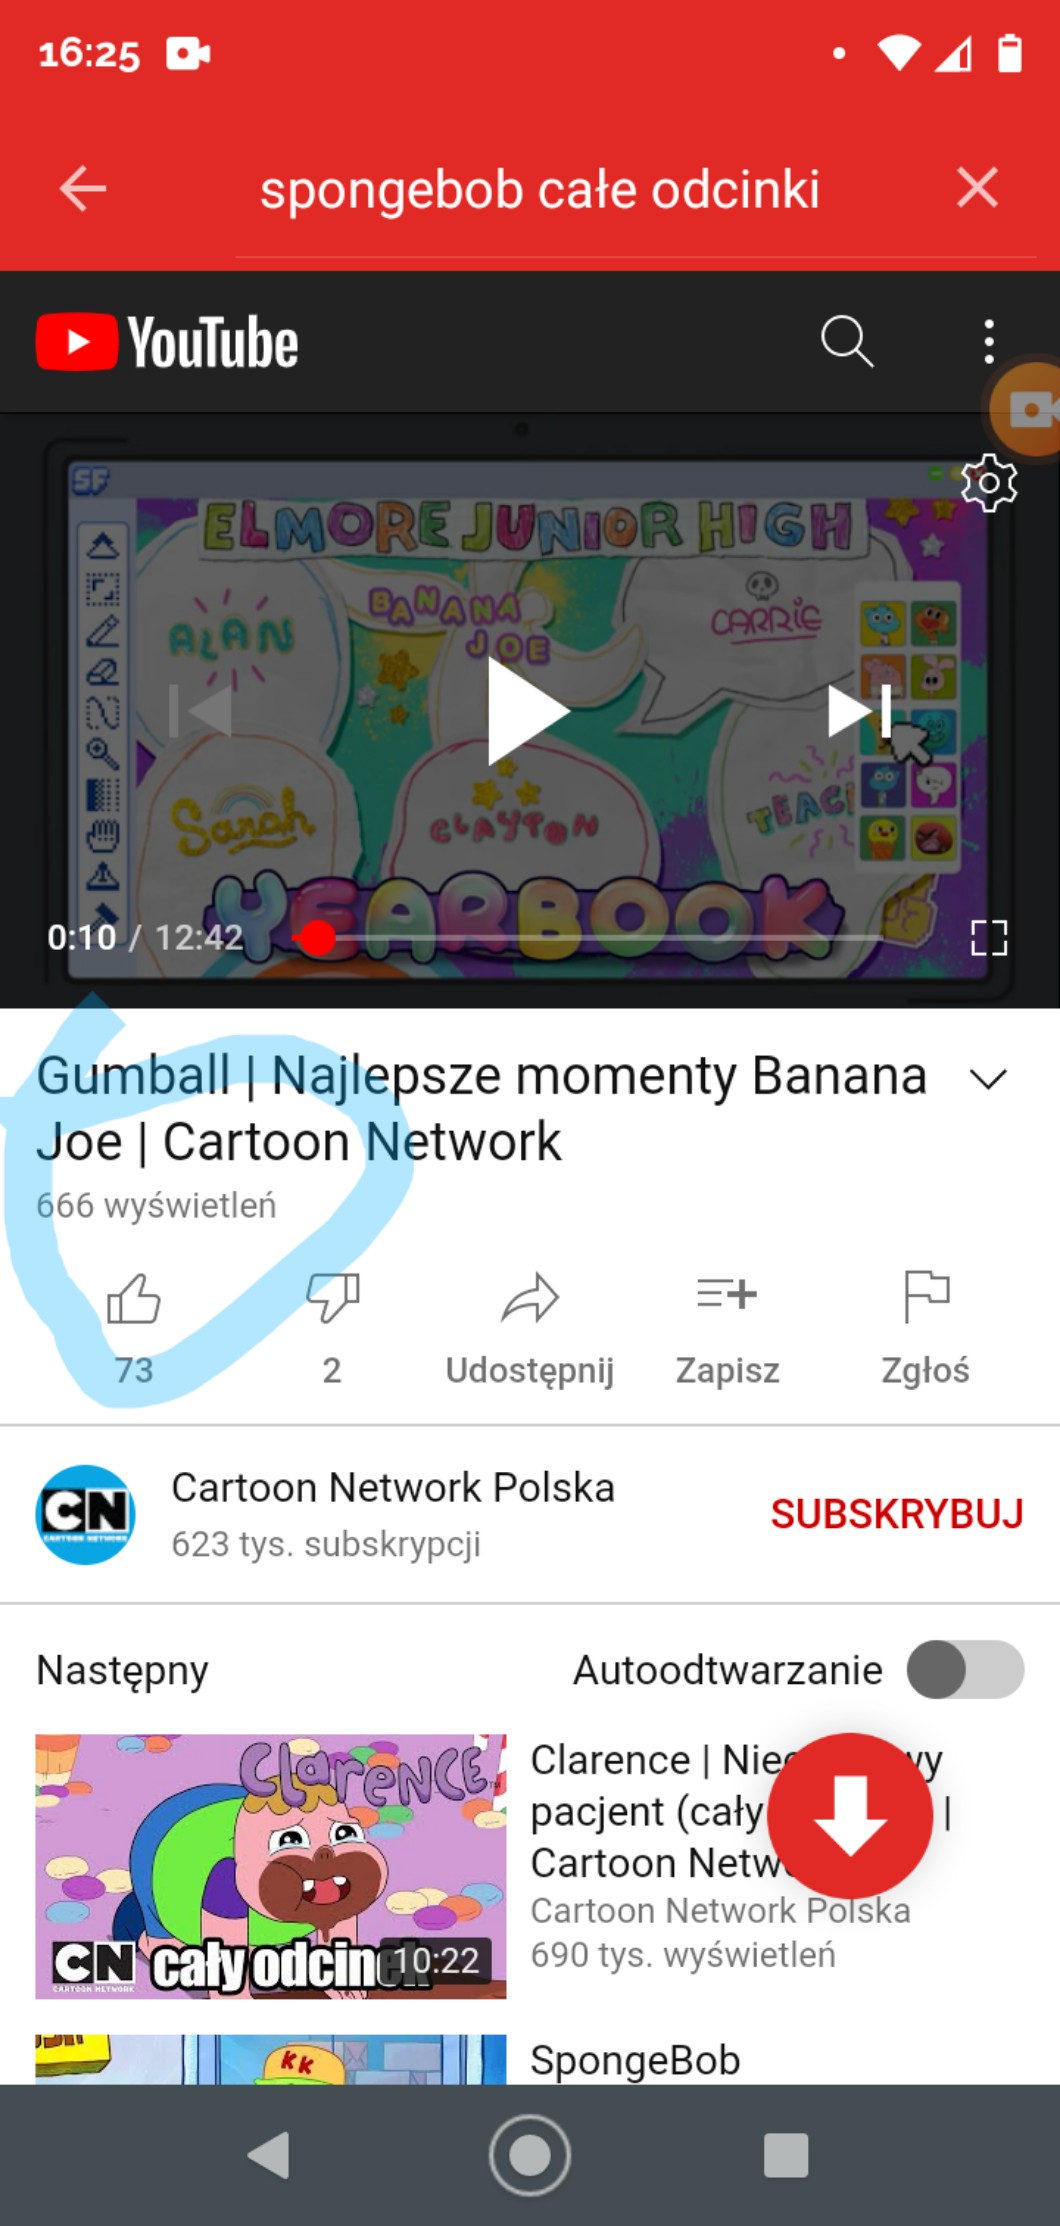Play the video with center play button
Screen dimensions: 1060x2226
point(529,712)
